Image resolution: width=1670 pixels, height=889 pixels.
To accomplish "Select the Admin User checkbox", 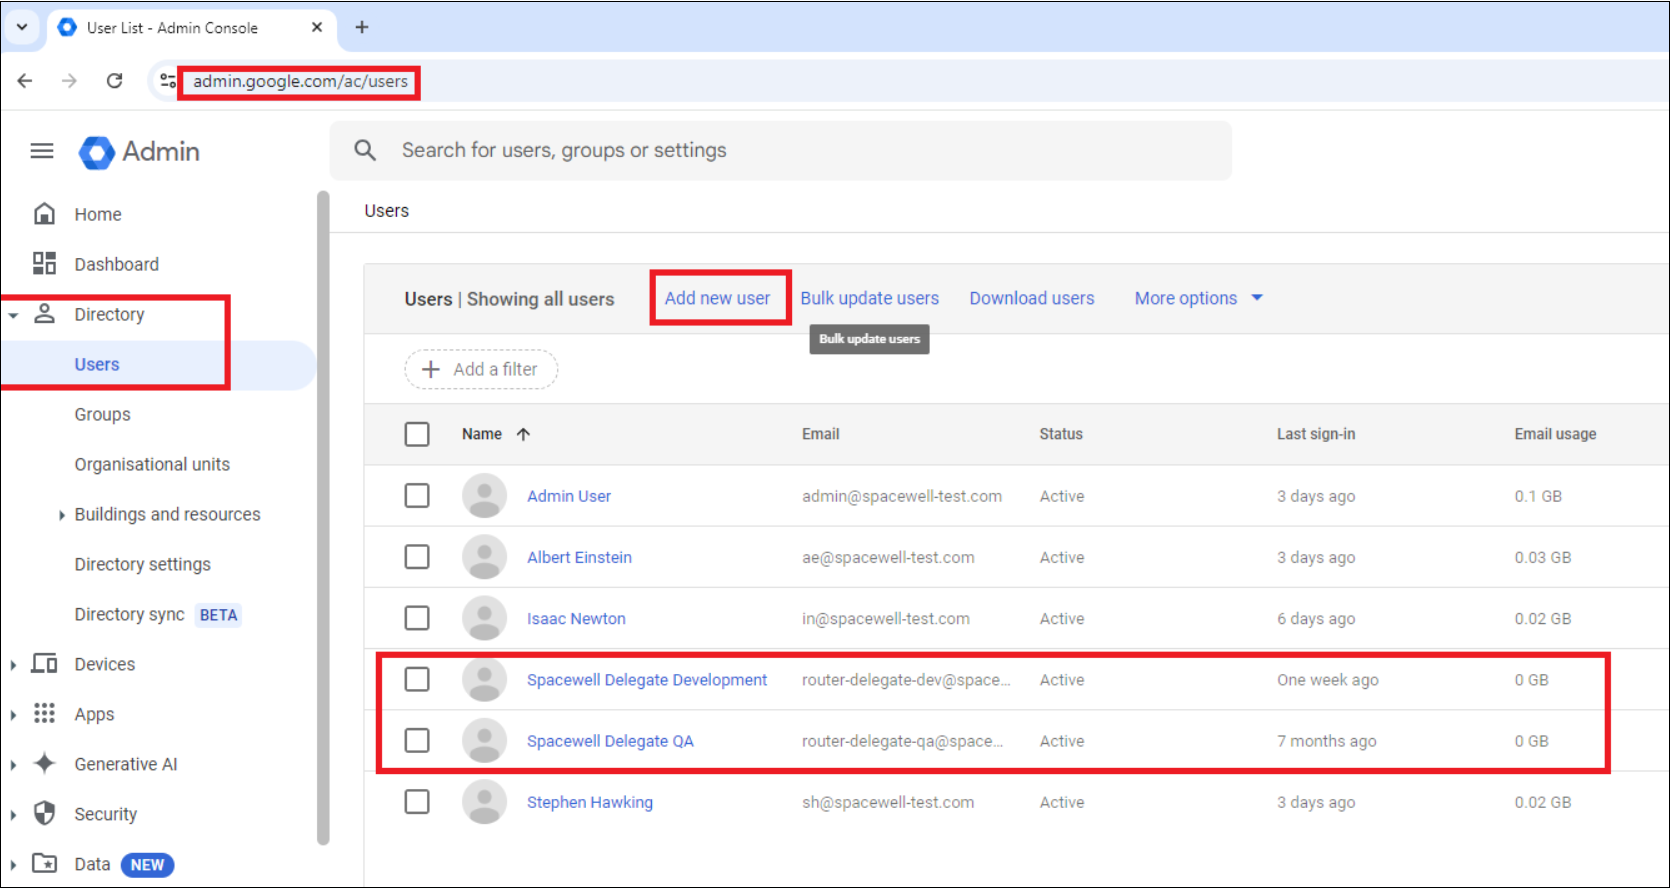I will coord(417,496).
